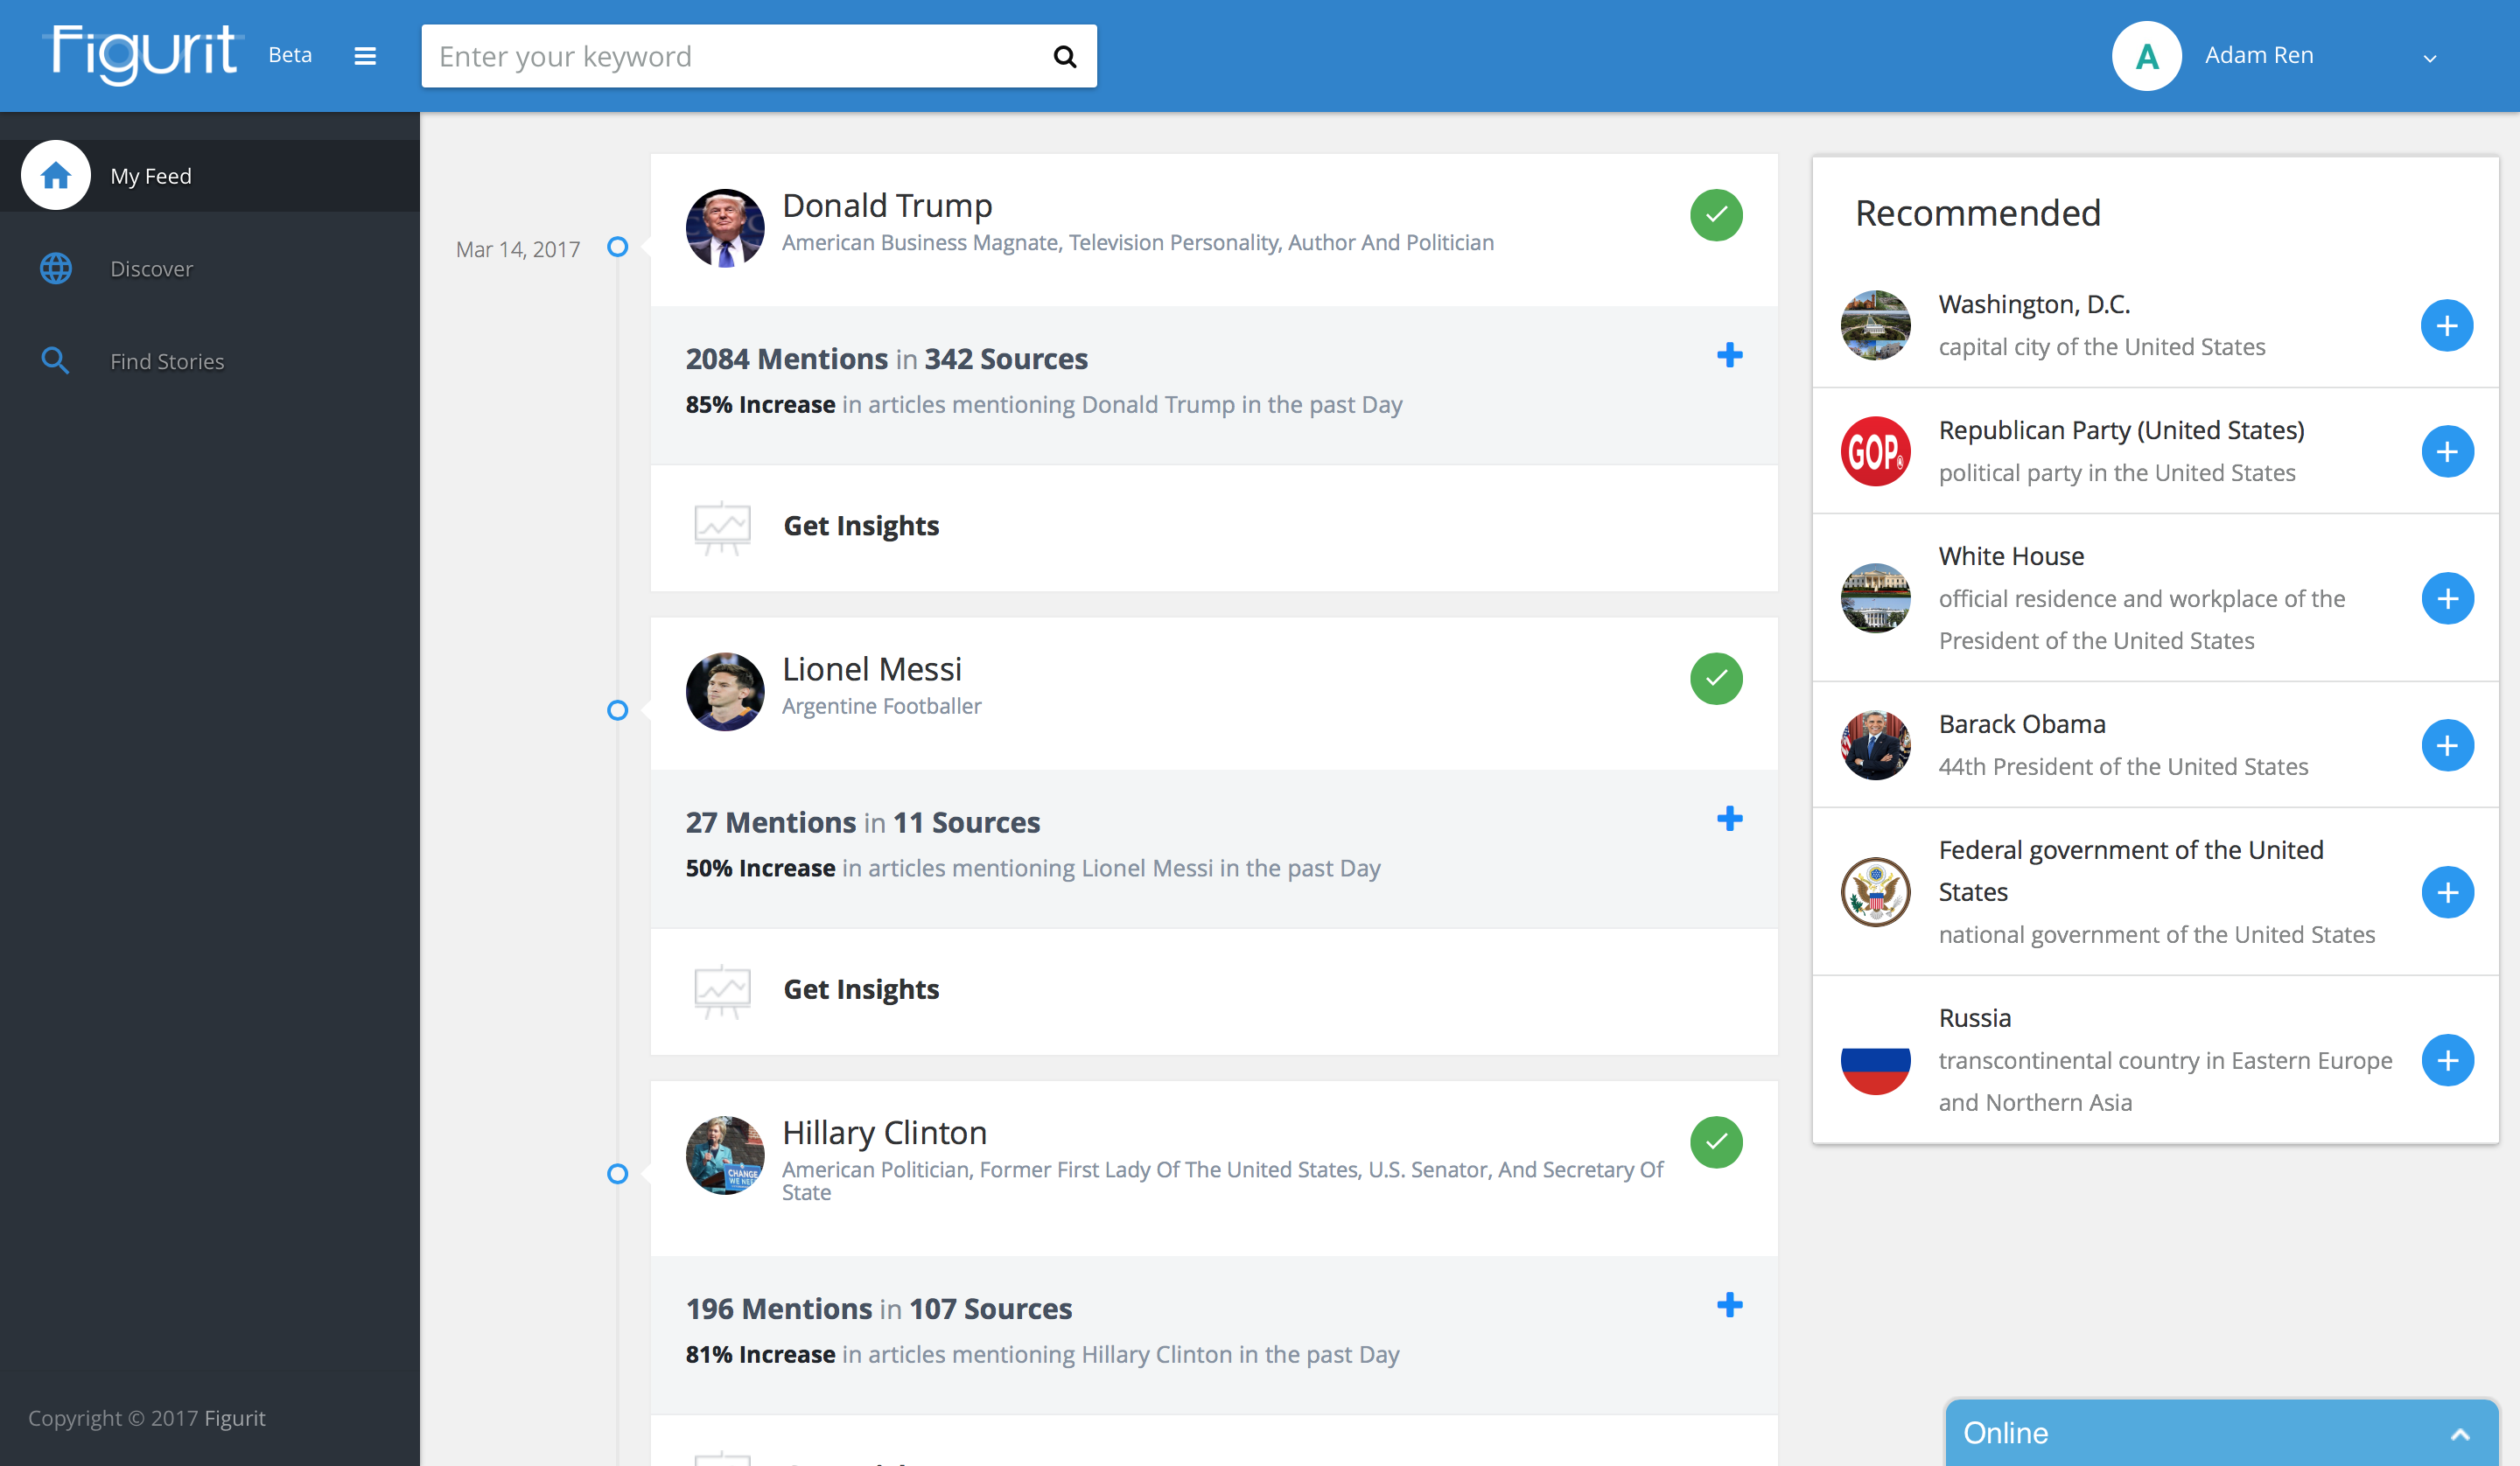This screenshot has width=2520, height=1466.
Task: Click the Mar 14, 2017 date label
Action: click(x=517, y=249)
